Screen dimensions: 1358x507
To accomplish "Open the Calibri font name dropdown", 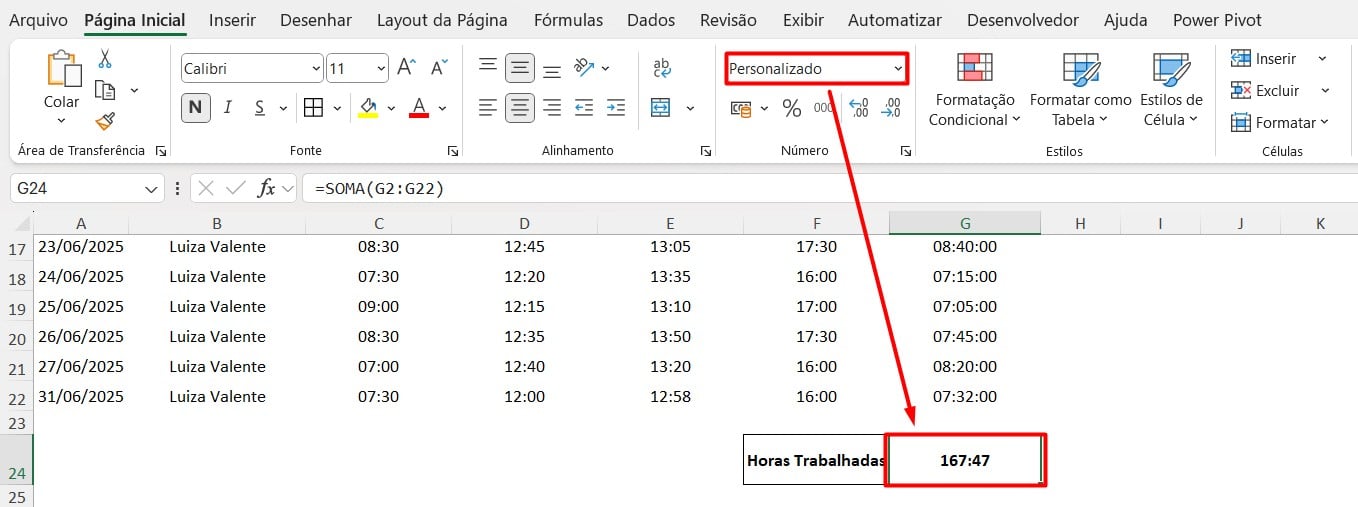I will click(x=314, y=68).
